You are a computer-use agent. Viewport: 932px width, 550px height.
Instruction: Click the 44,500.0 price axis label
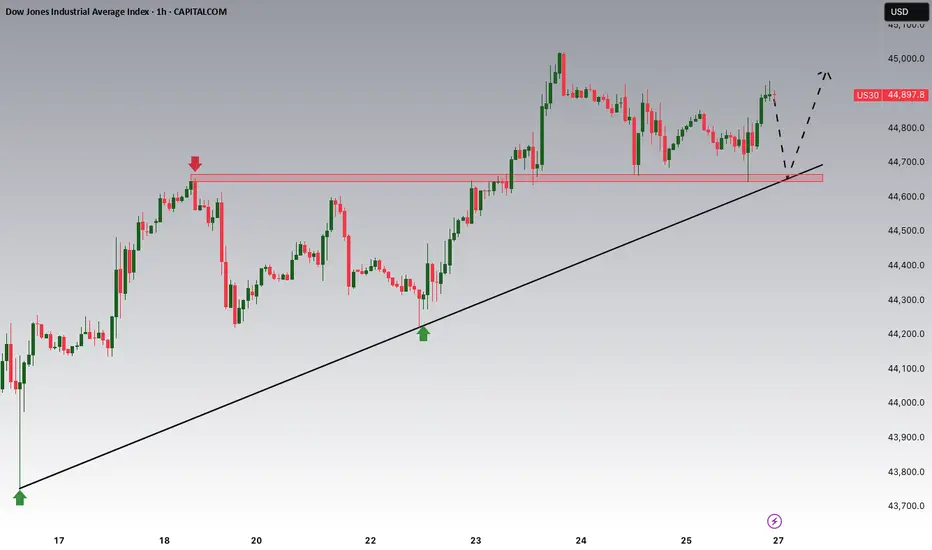(x=906, y=230)
